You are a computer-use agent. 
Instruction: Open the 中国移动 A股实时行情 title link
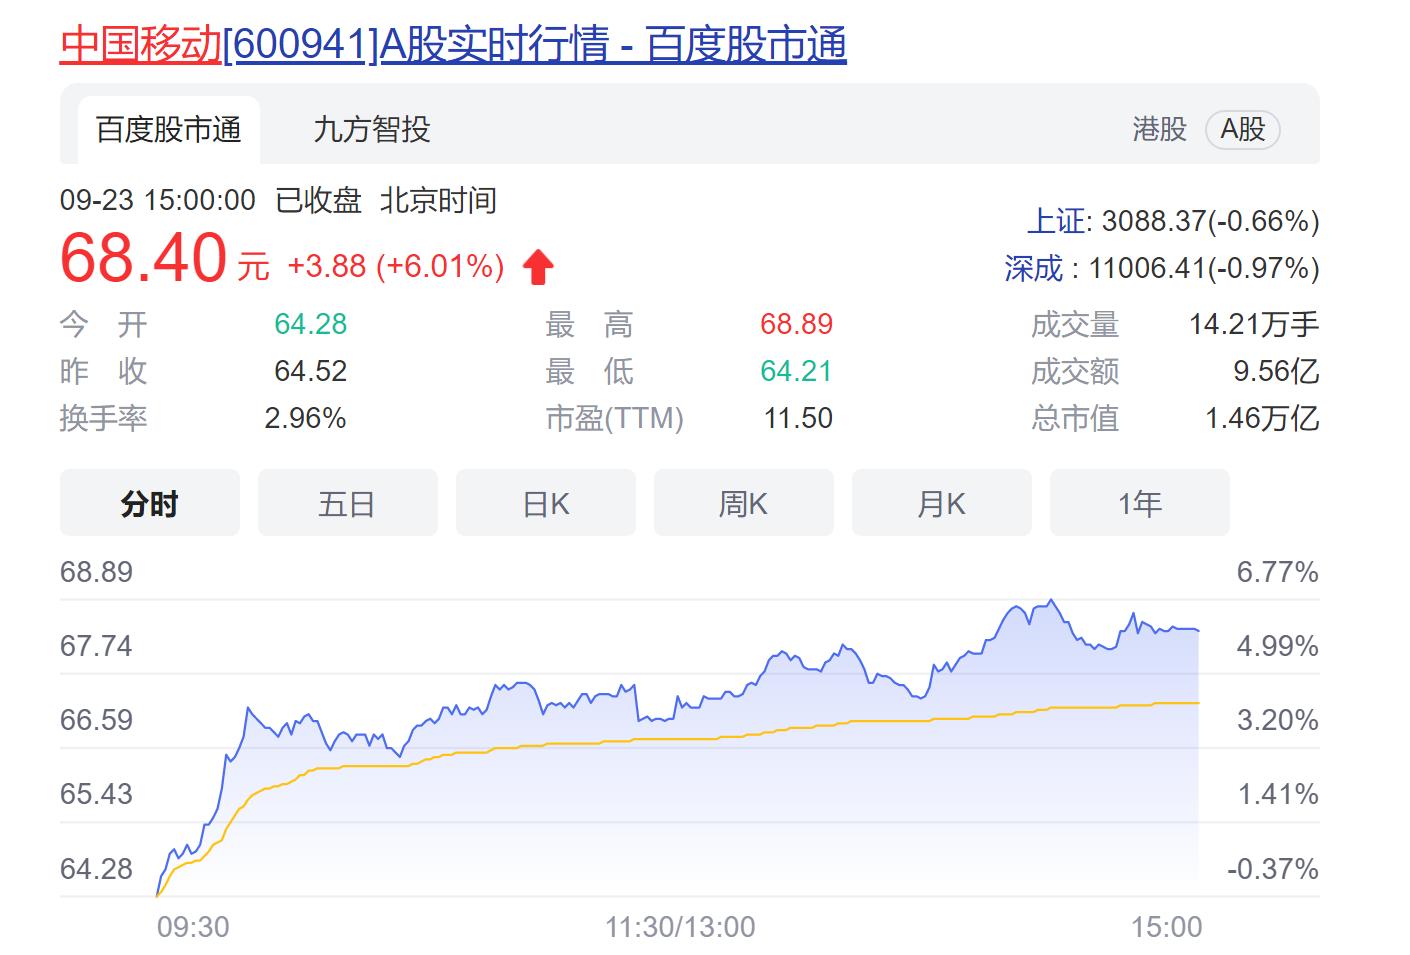452,45
